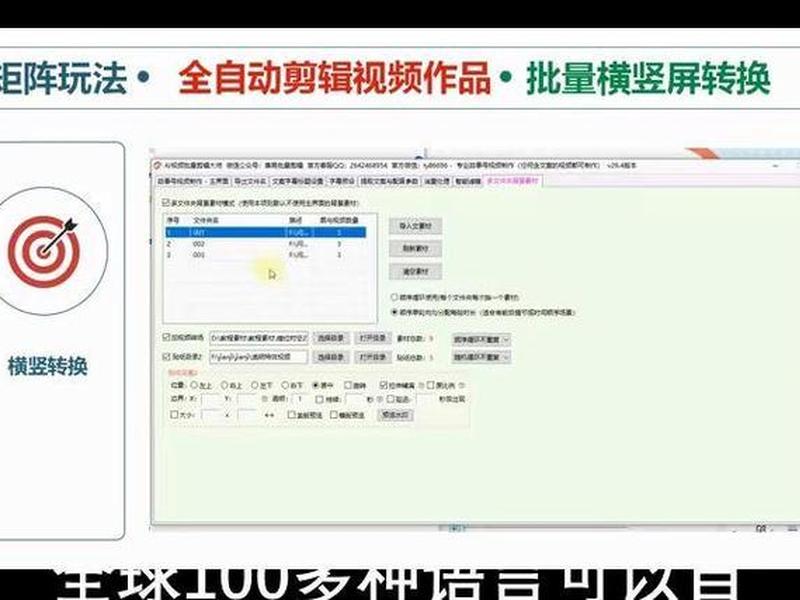Click the size width input field
This screenshot has width=800, height=600.
(x=211, y=415)
